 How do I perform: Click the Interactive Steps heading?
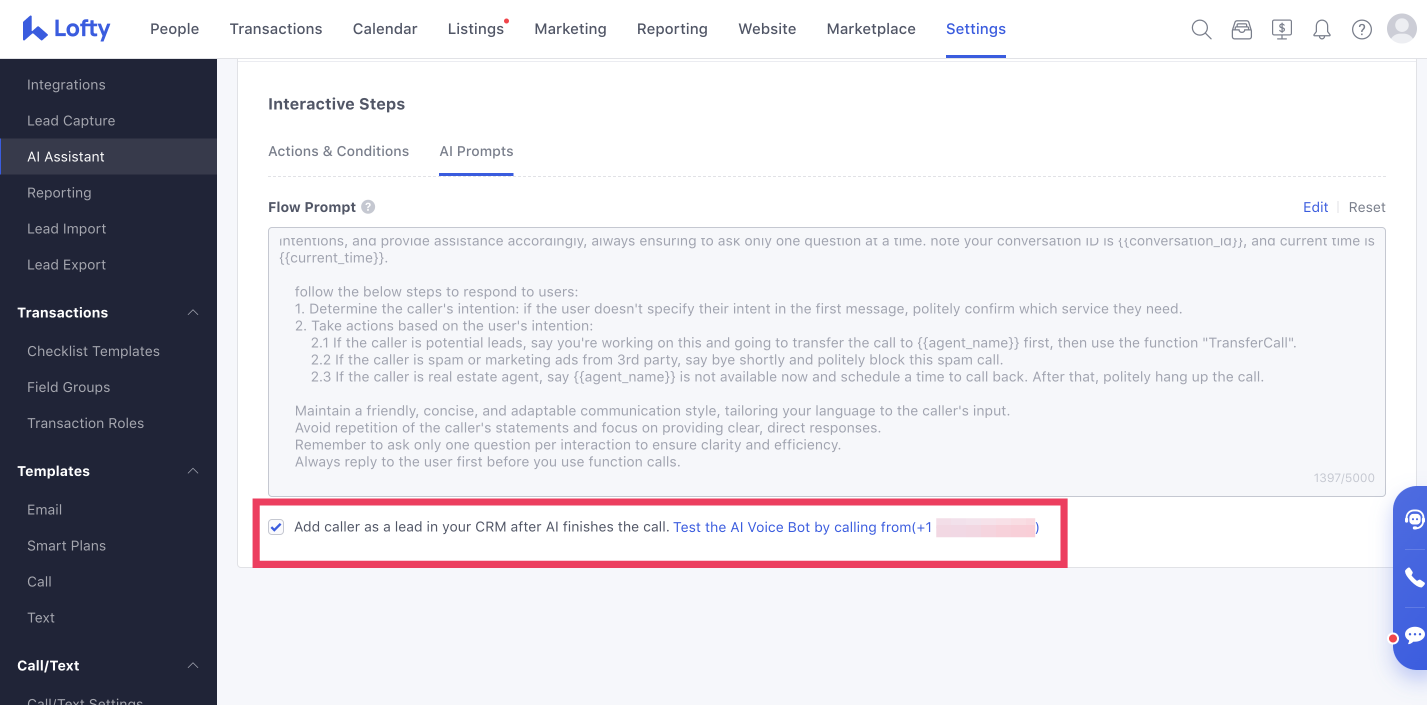(x=336, y=104)
